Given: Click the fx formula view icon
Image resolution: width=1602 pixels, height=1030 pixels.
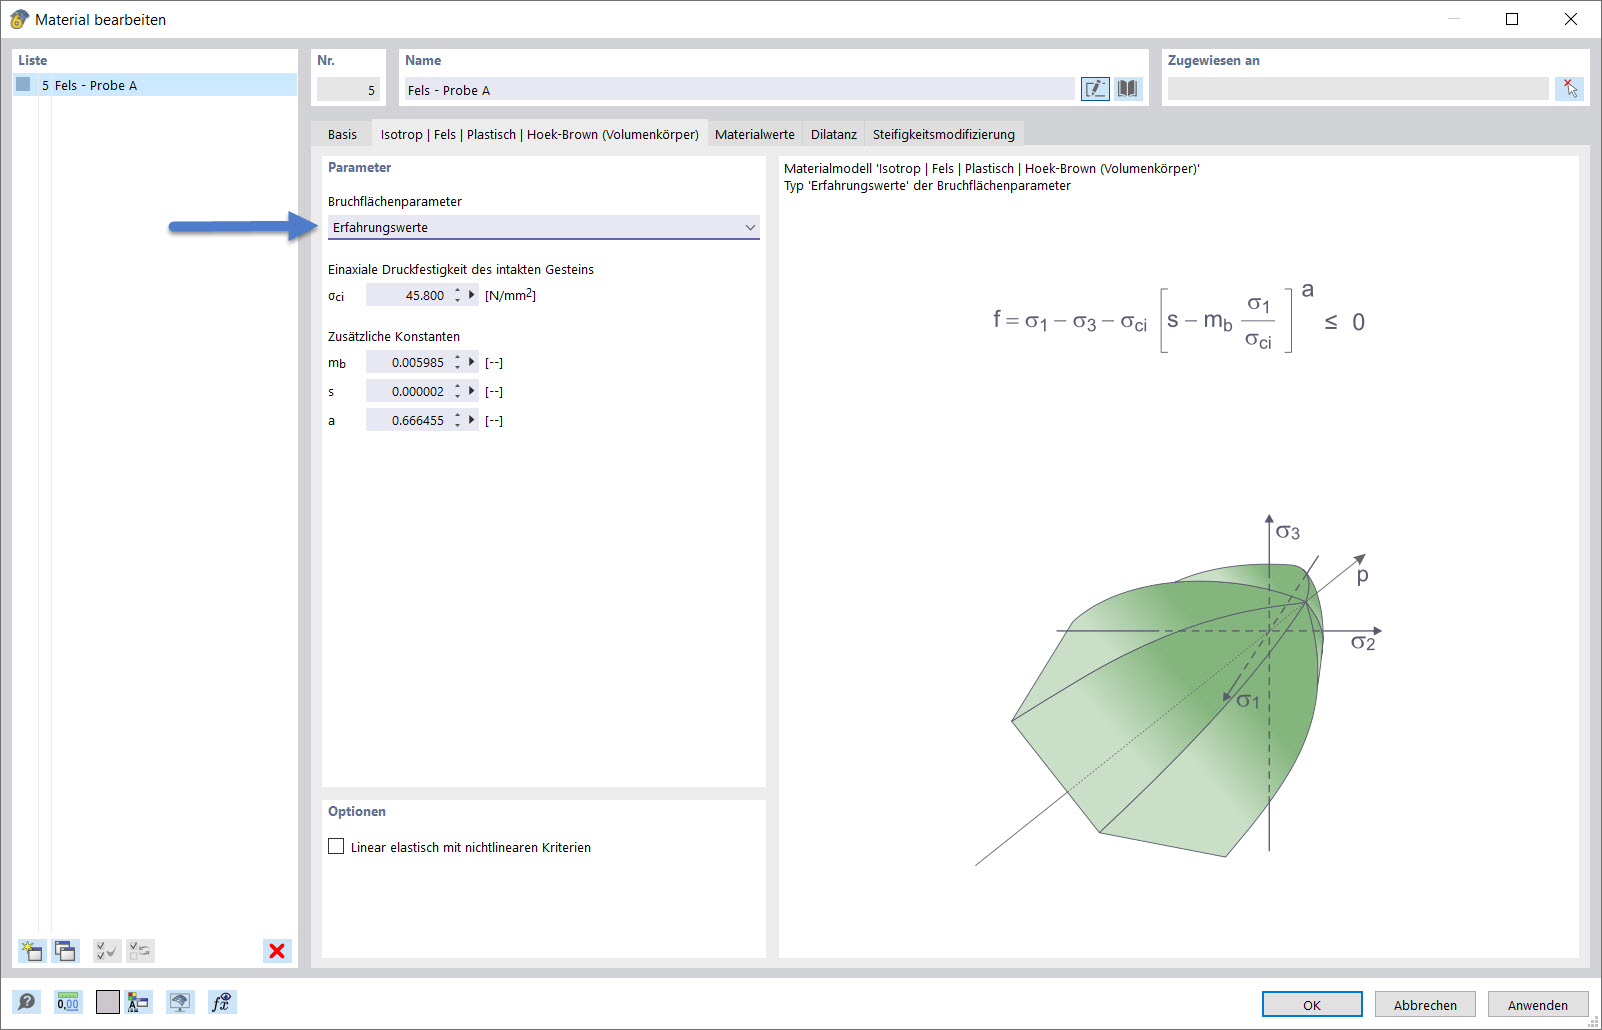Looking at the screenshot, I should click(x=222, y=1002).
